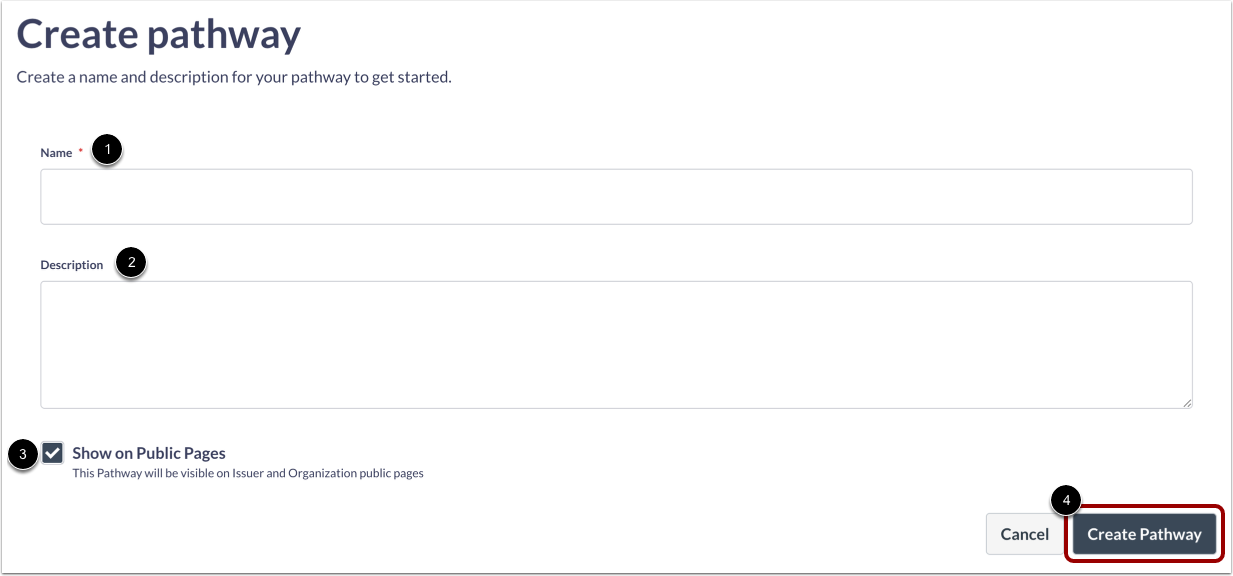The height and width of the screenshot is (576, 1233).
Task: Click the Description field label
Action: pos(72,265)
